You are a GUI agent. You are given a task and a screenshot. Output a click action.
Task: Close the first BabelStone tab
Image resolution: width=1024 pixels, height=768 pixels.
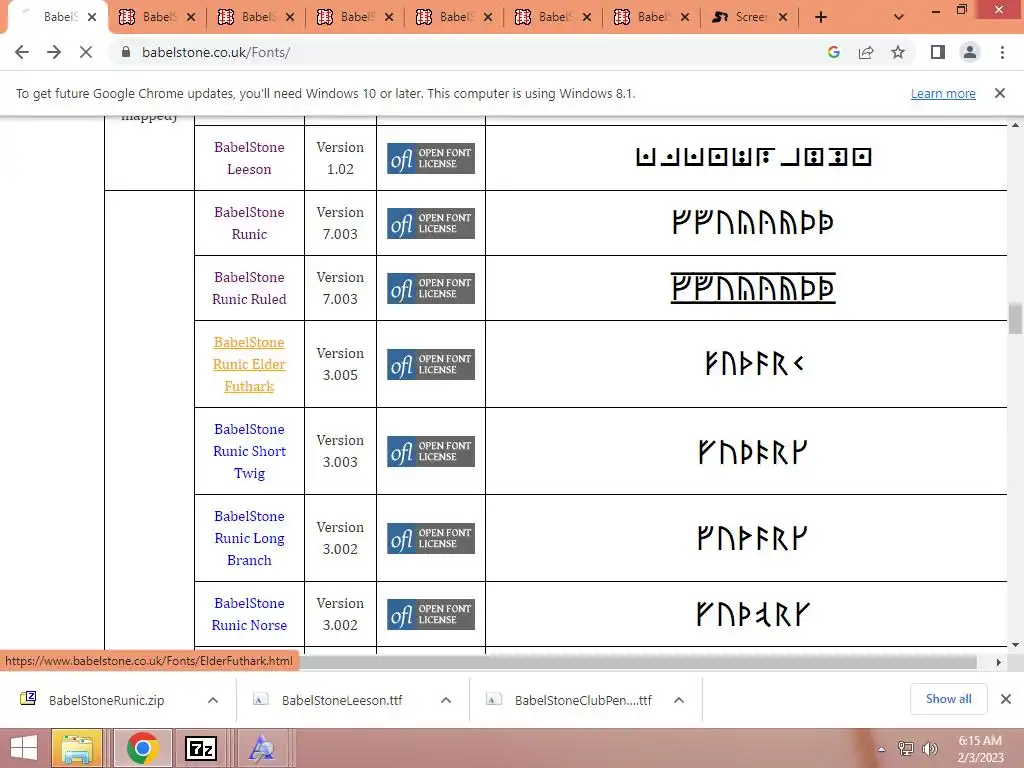(92, 17)
